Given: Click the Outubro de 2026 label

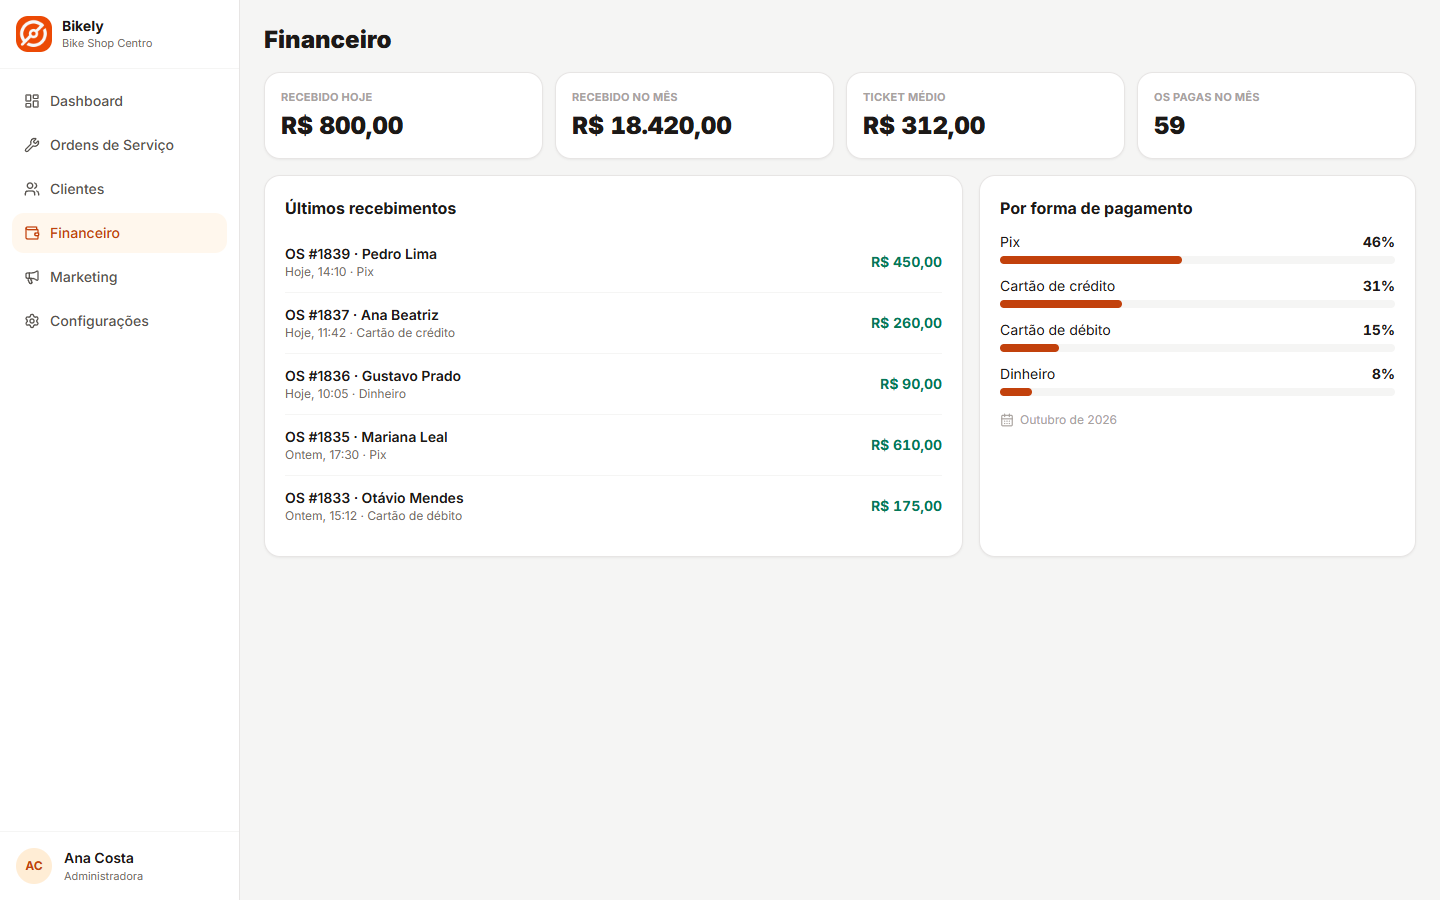Looking at the screenshot, I should point(1068,420).
